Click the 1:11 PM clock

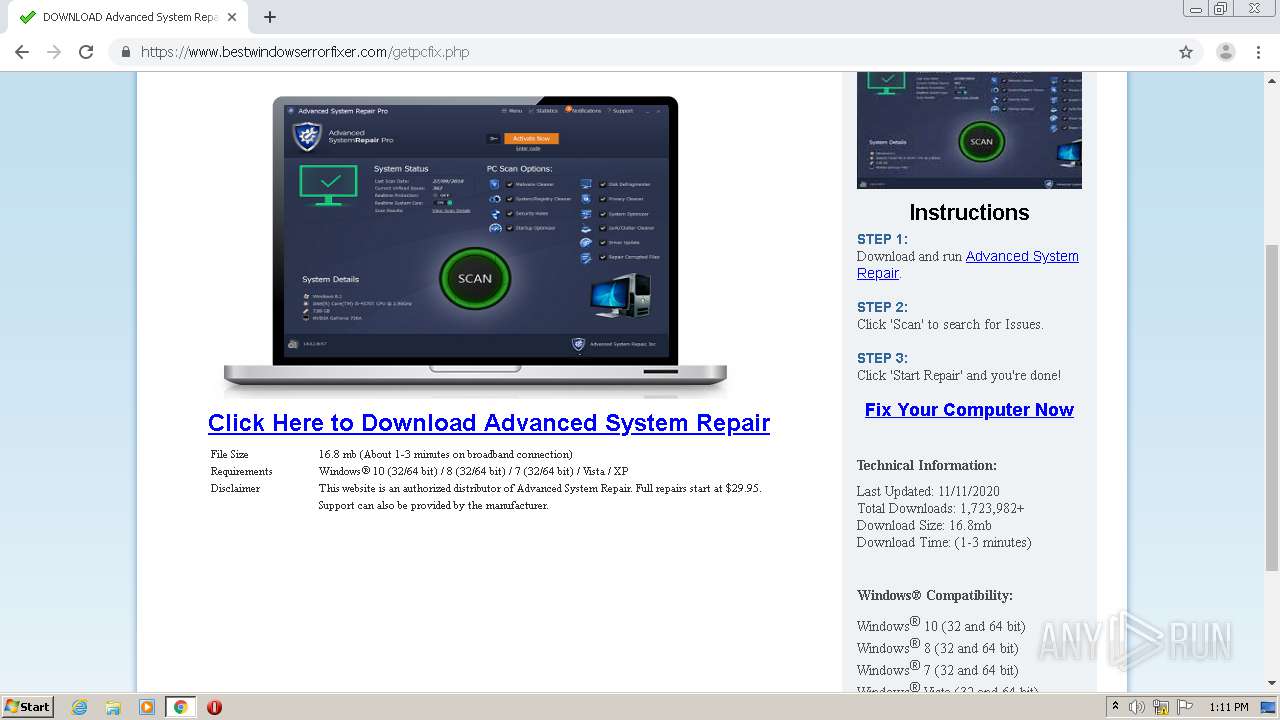point(1228,707)
